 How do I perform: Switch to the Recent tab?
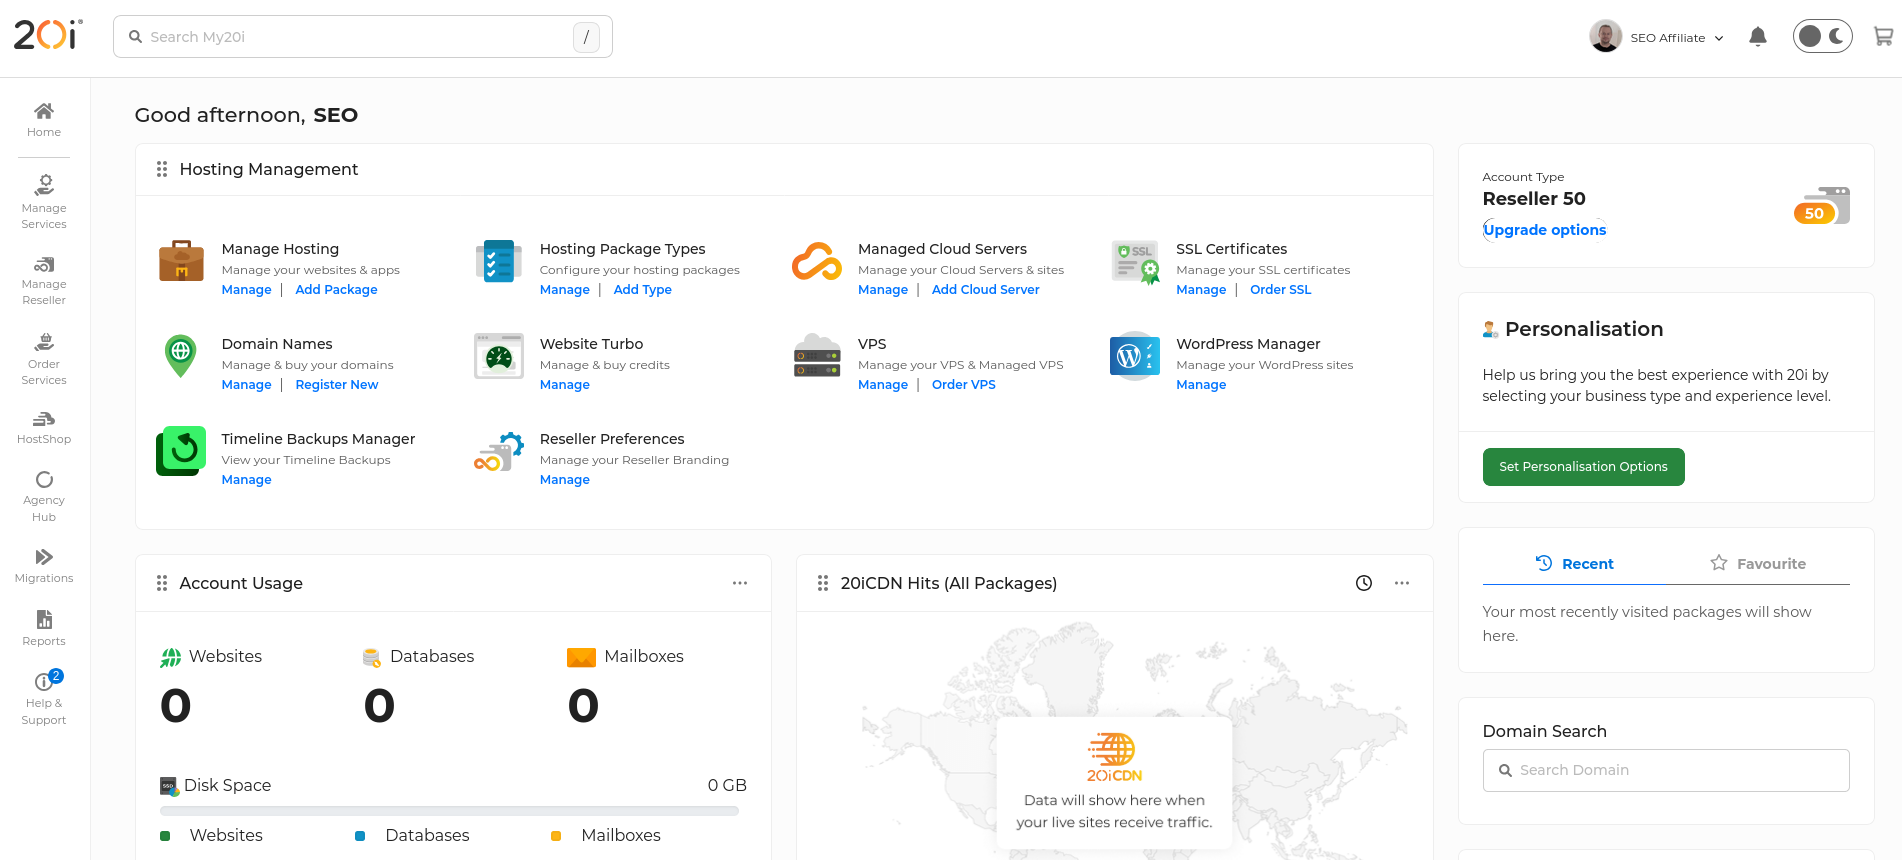pos(1574,564)
